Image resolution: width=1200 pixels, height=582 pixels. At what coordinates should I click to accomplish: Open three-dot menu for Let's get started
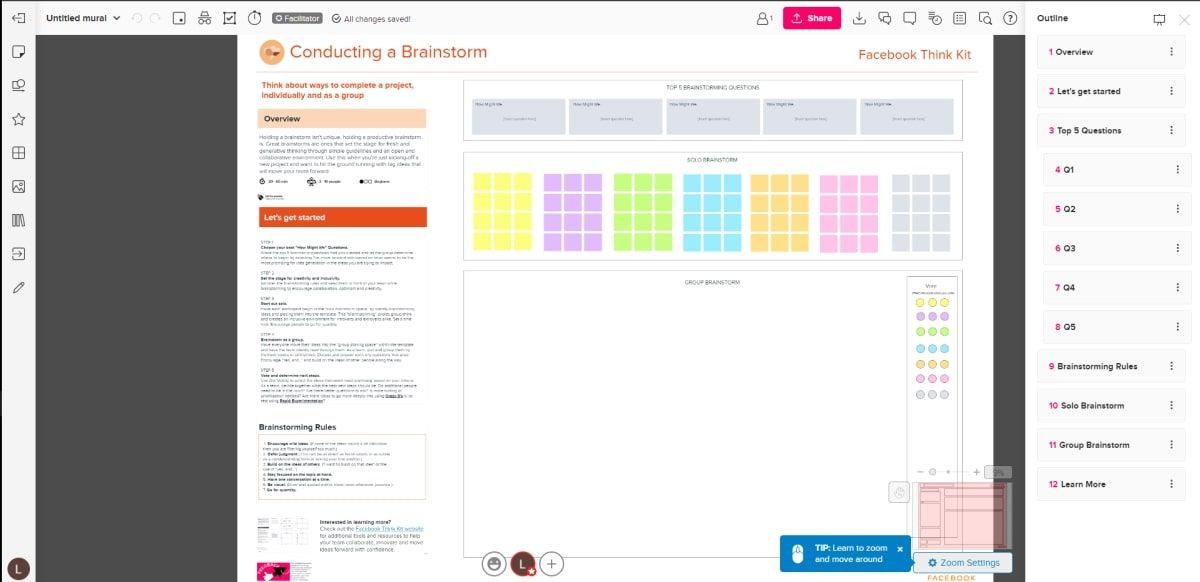(x=1171, y=91)
